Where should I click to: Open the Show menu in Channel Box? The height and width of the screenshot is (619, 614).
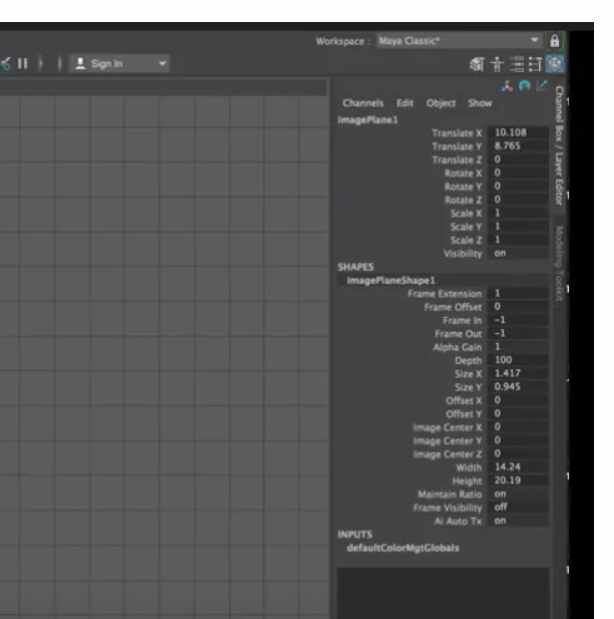tap(480, 103)
